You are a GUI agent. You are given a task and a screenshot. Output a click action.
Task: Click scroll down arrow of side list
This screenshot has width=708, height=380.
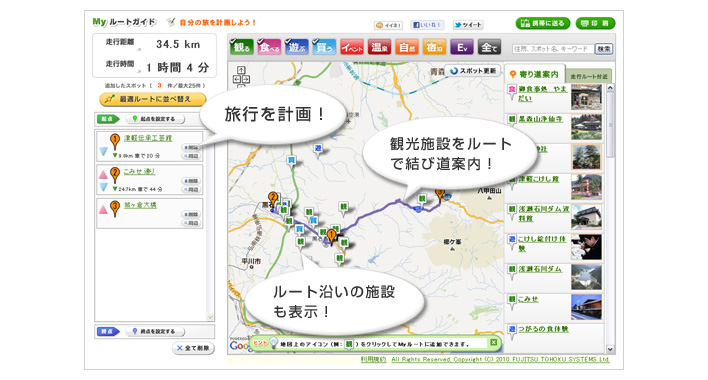(610, 349)
